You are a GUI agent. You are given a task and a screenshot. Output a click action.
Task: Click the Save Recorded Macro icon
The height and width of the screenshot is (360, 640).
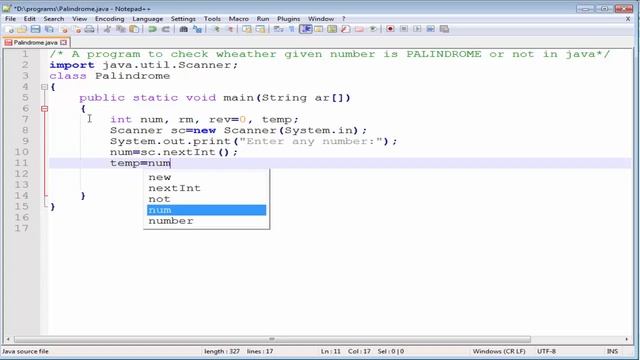444,29
